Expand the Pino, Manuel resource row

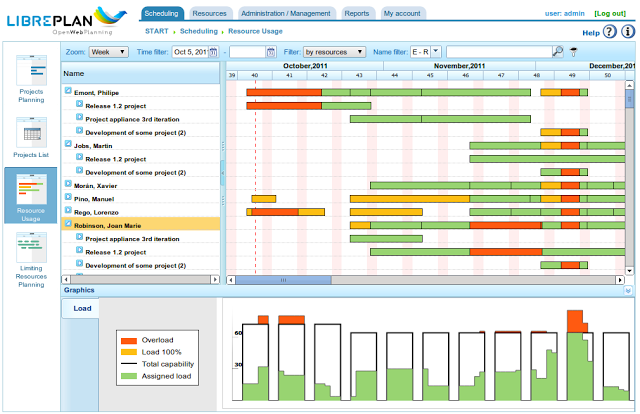click(68, 198)
